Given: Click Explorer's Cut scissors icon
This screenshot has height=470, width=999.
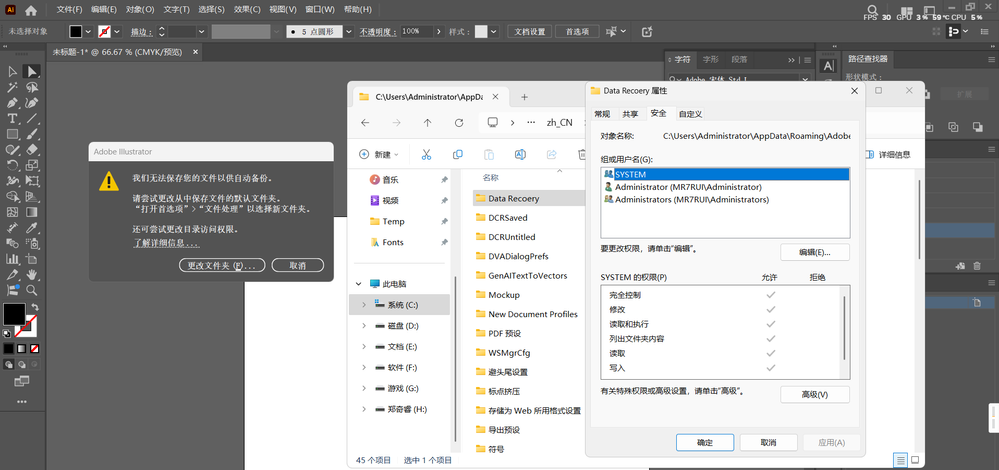Looking at the screenshot, I should pyautogui.click(x=426, y=154).
